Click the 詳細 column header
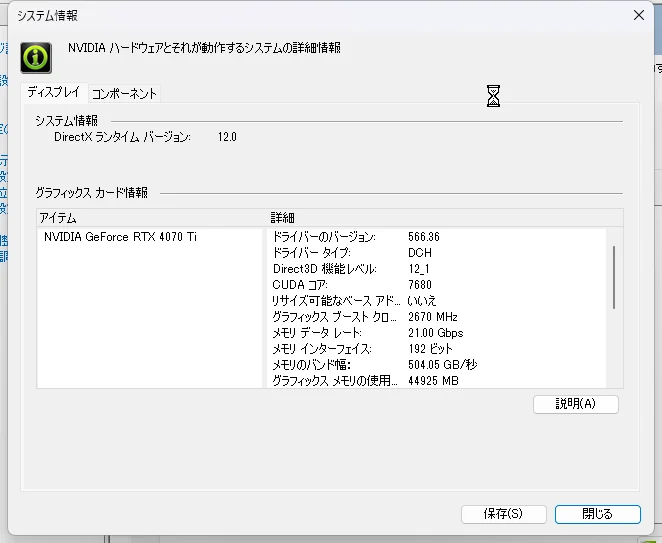The width and height of the screenshot is (662, 543). pos(282,217)
